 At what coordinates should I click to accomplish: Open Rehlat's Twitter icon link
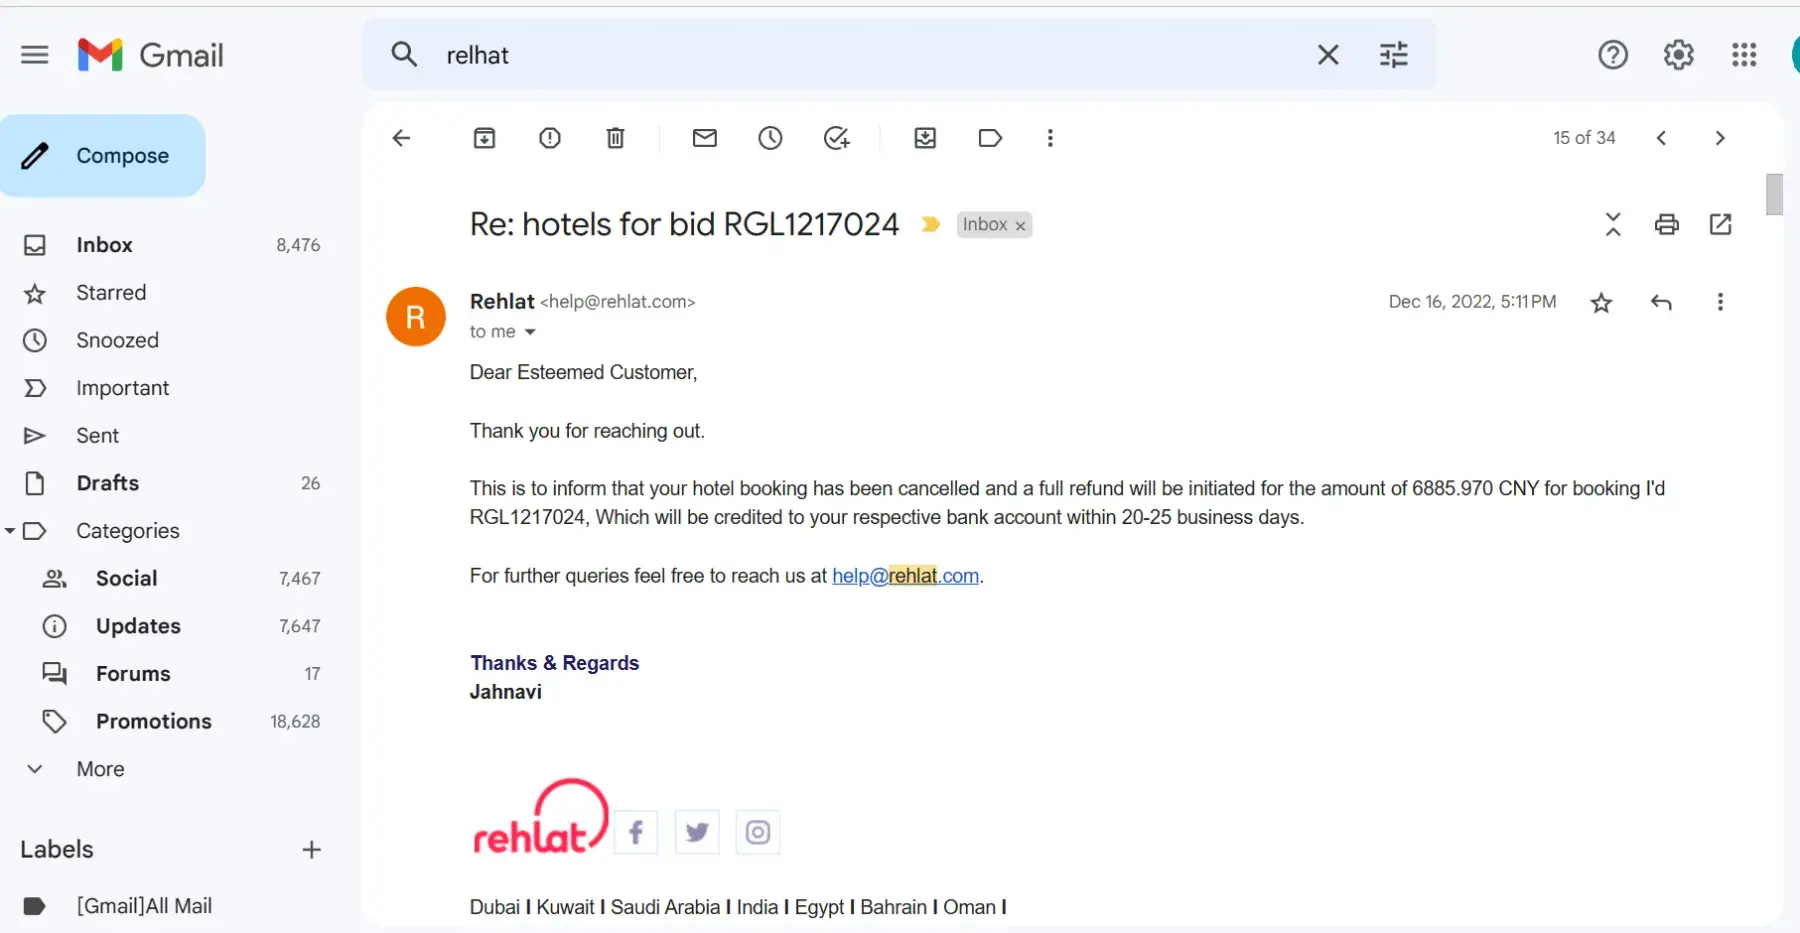pos(697,832)
